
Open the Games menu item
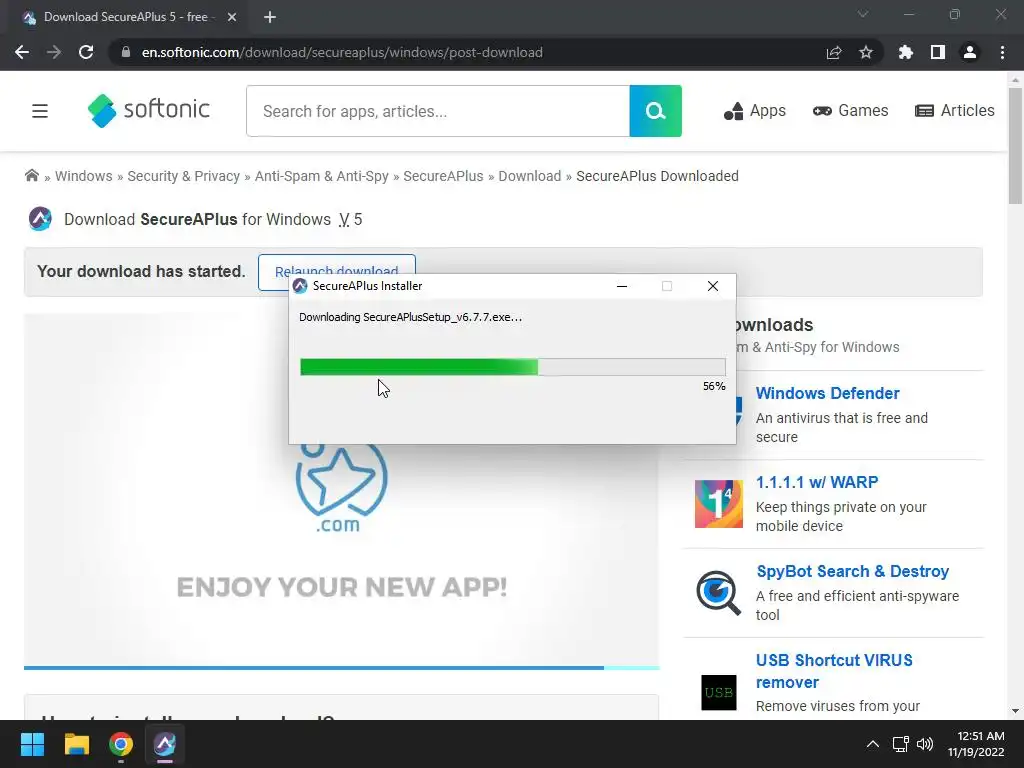pyautogui.click(x=850, y=111)
